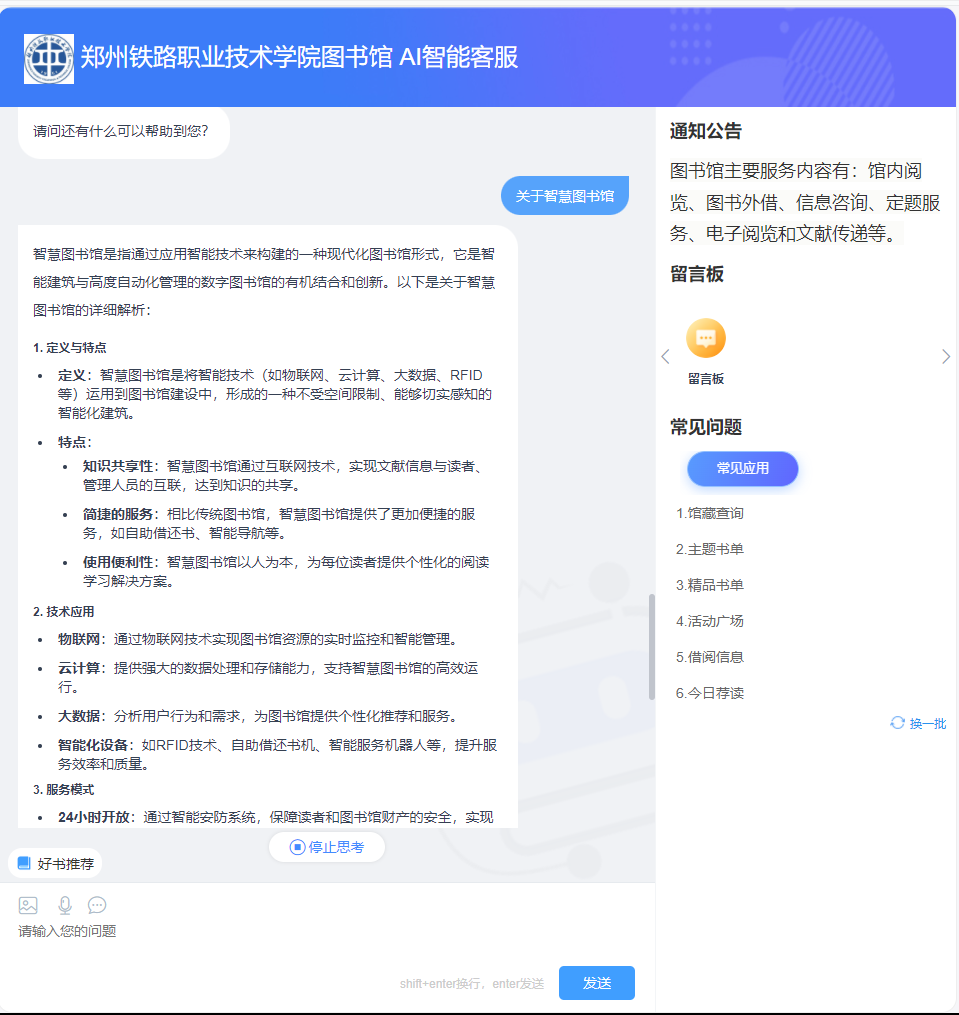Screen dimensions: 959x1015
Task: Click the refresh icon beside 换一批
Action: click(x=897, y=723)
